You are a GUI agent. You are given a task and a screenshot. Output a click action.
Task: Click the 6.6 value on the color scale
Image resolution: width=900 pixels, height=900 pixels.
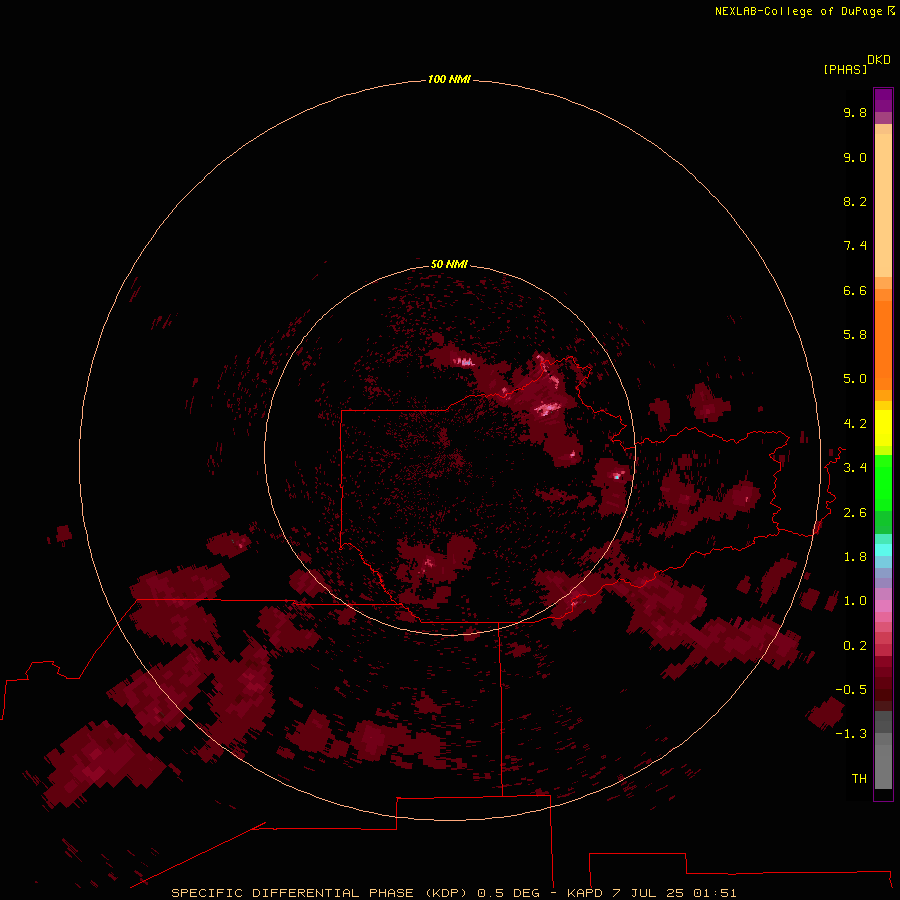855,290
